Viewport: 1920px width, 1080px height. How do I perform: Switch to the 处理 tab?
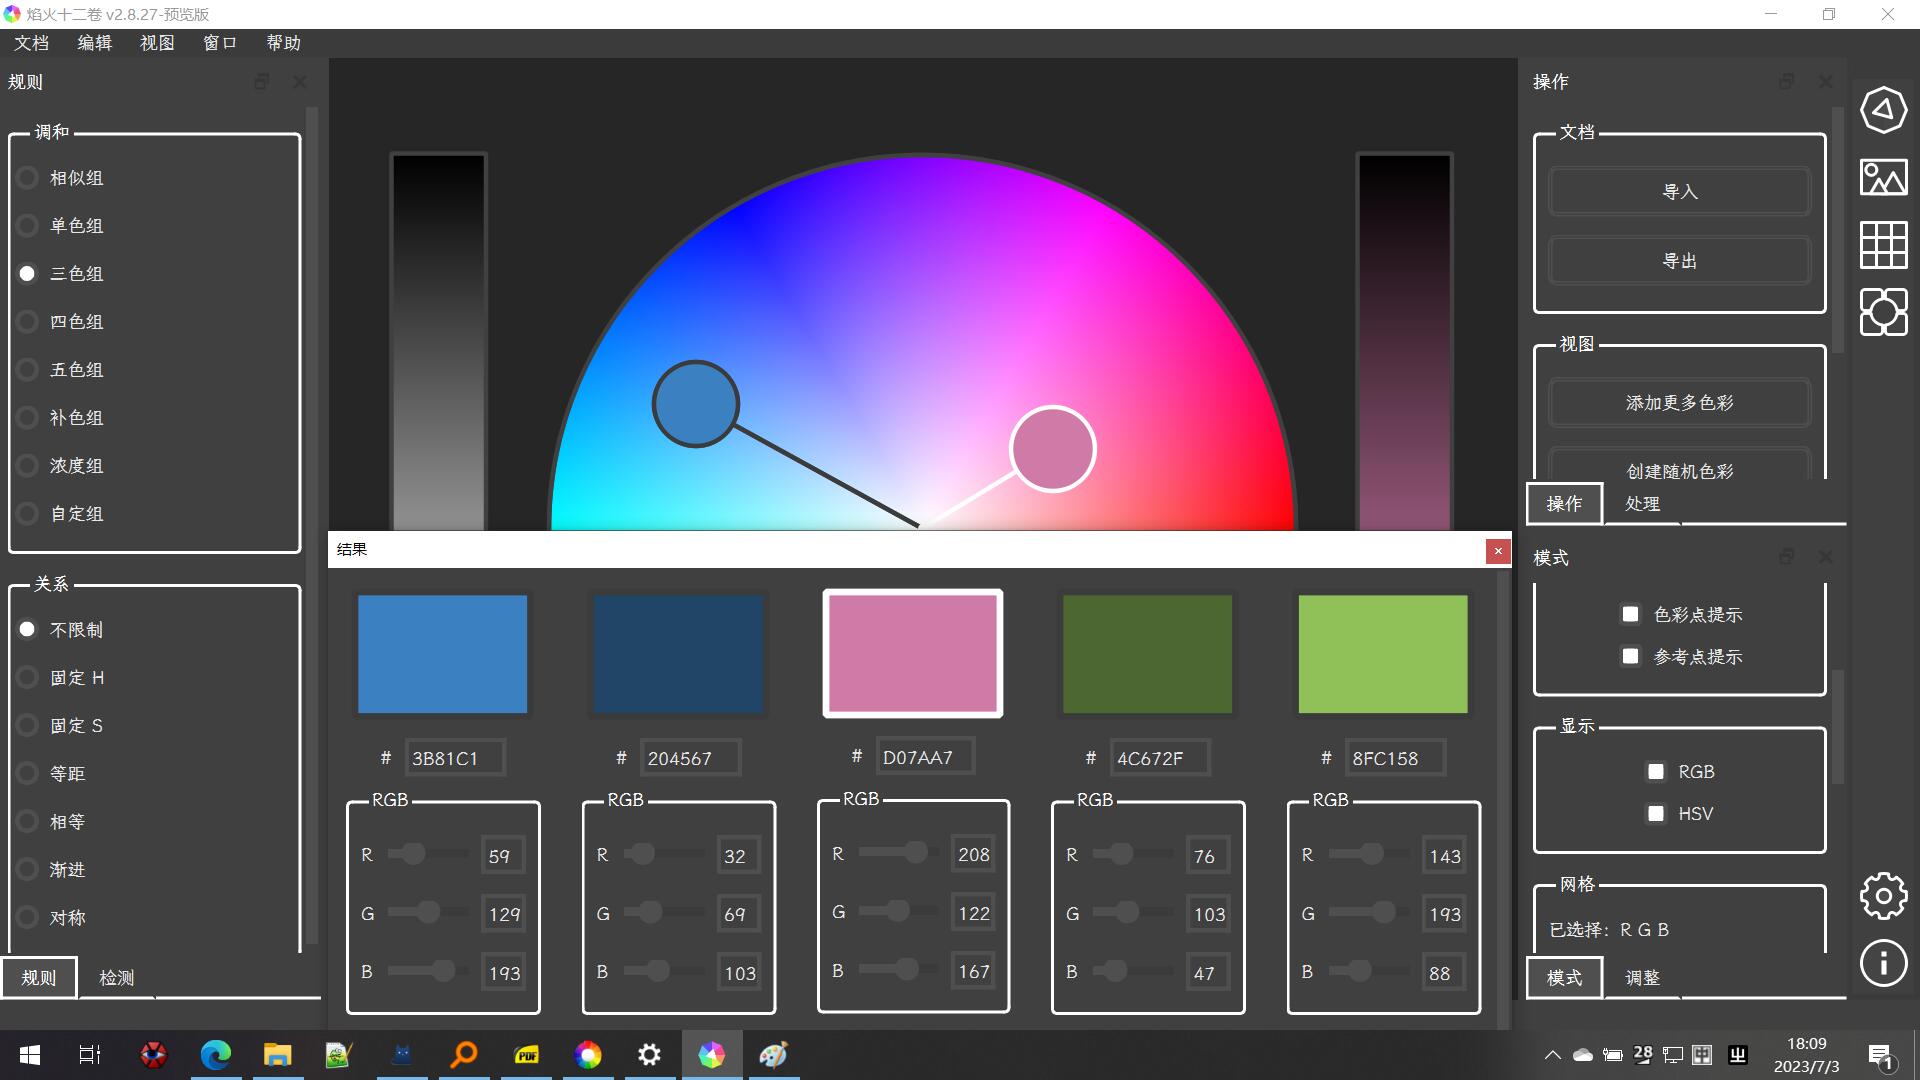[1642, 504]
